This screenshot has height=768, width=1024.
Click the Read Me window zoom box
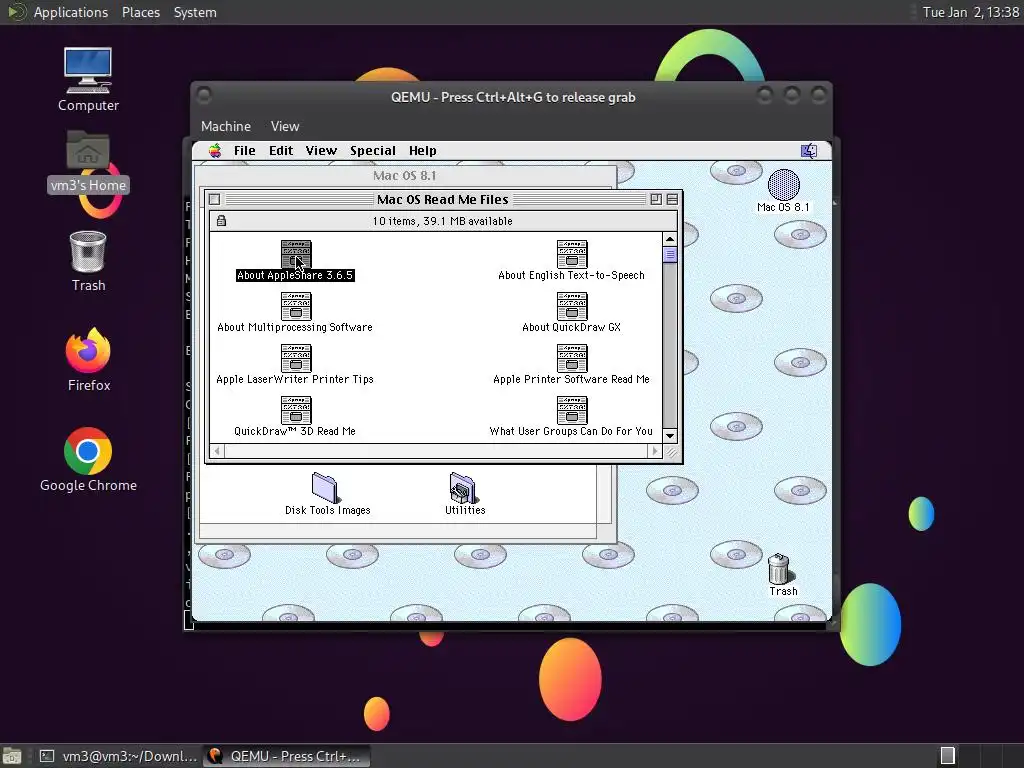click(656, 199)
